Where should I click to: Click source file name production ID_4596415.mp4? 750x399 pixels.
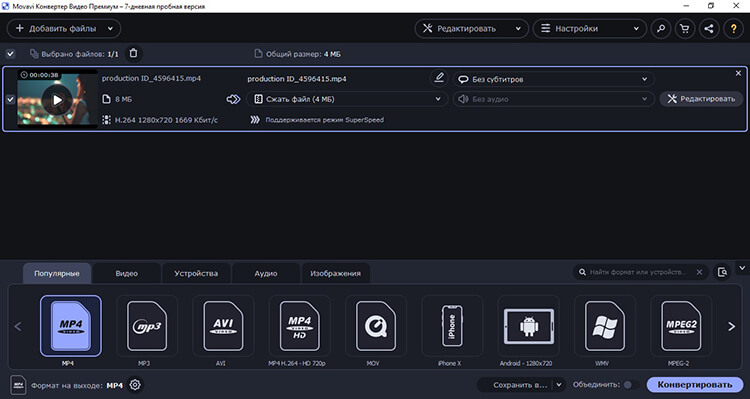click(x=151, y=78)
